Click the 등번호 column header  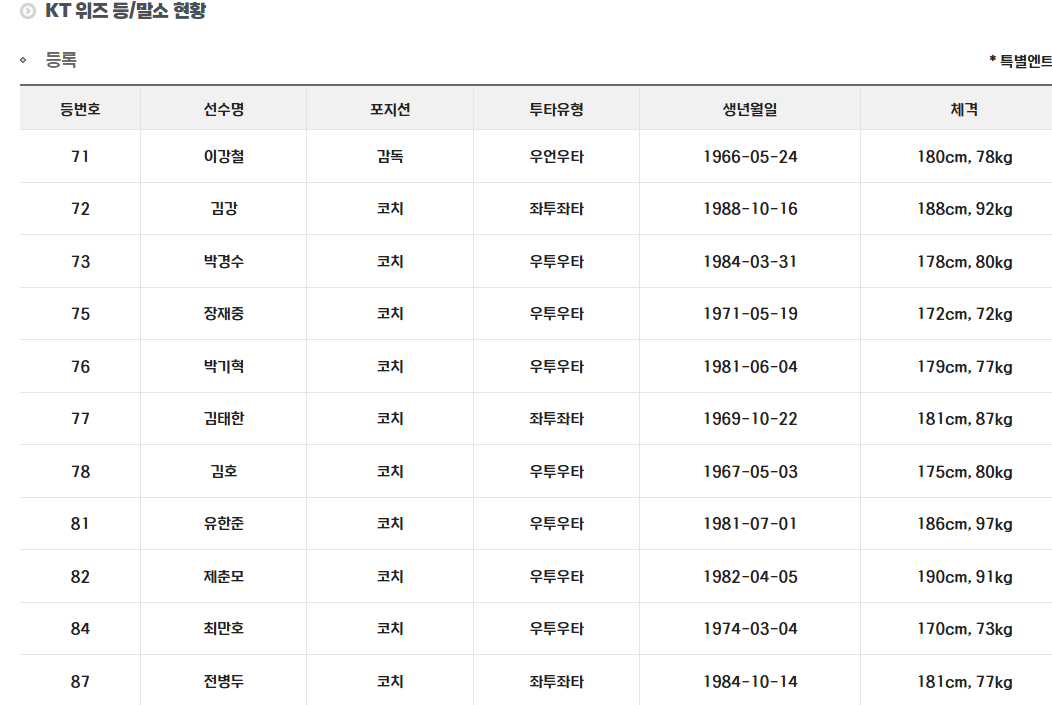pos(80,109)
